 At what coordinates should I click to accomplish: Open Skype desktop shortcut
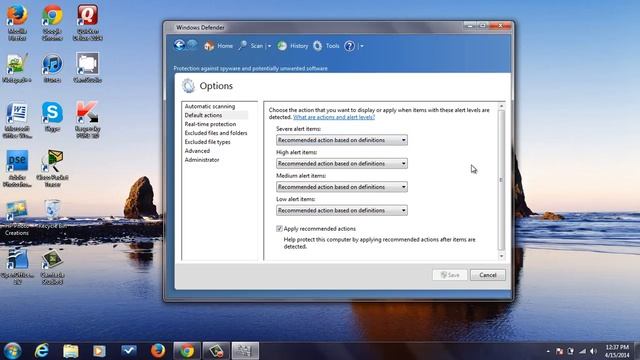[x=52, y=117]
